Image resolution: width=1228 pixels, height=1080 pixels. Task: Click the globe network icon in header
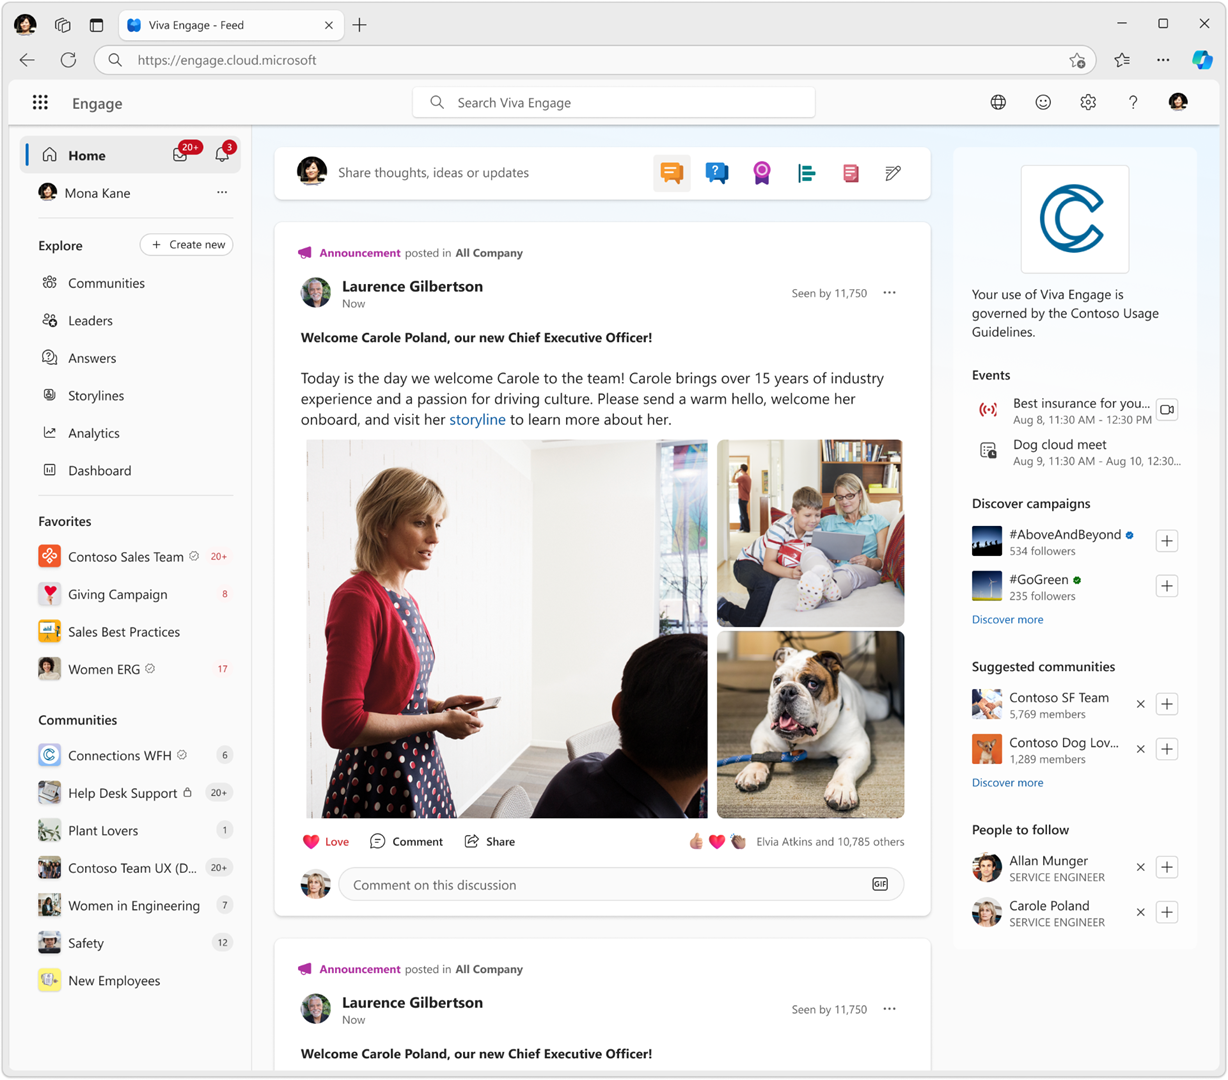click(998, 102)
